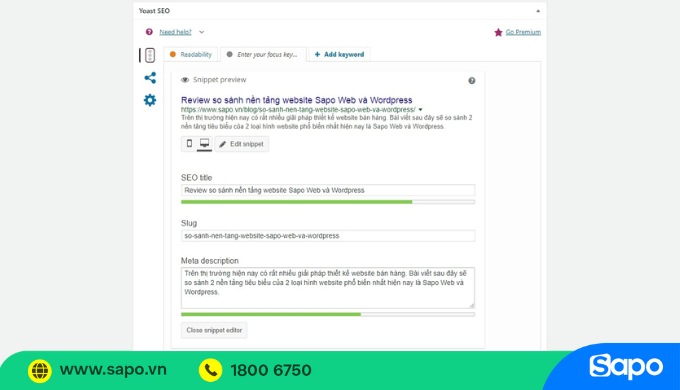680x390 pixels.
Task: Click the Slug label
Action: 189,223
